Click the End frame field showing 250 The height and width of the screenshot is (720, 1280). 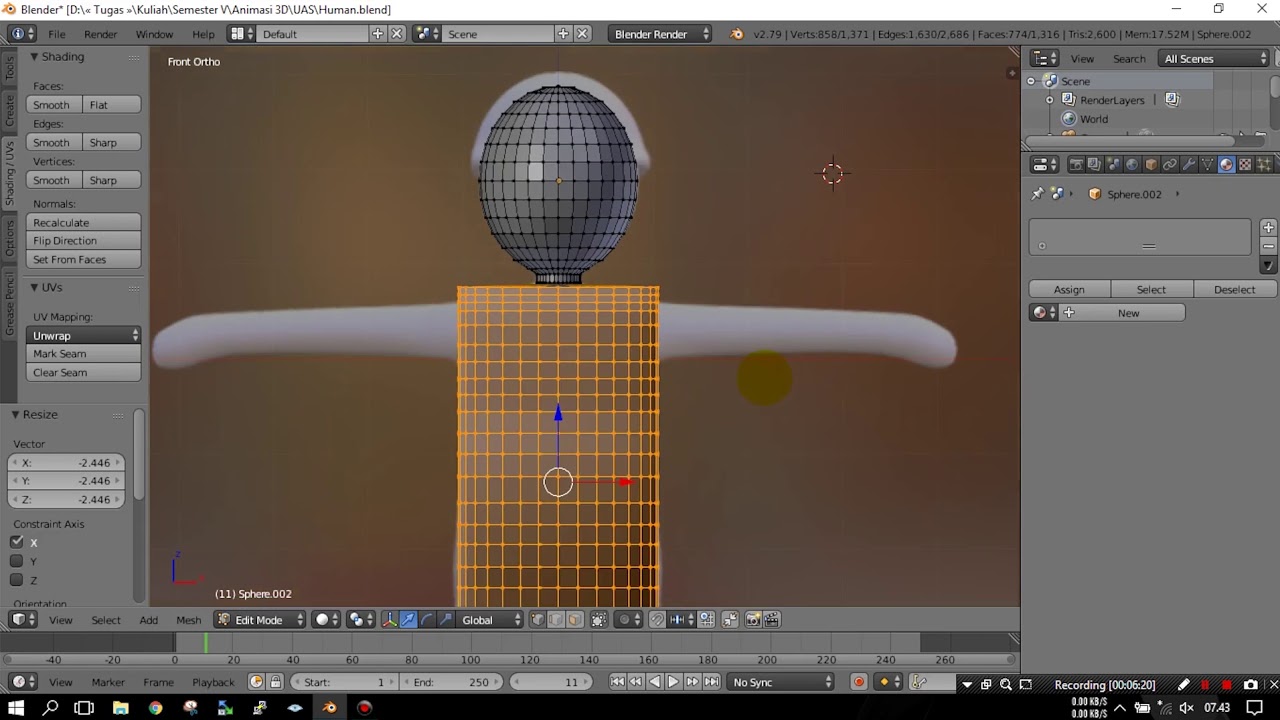(x=451, y=682)
